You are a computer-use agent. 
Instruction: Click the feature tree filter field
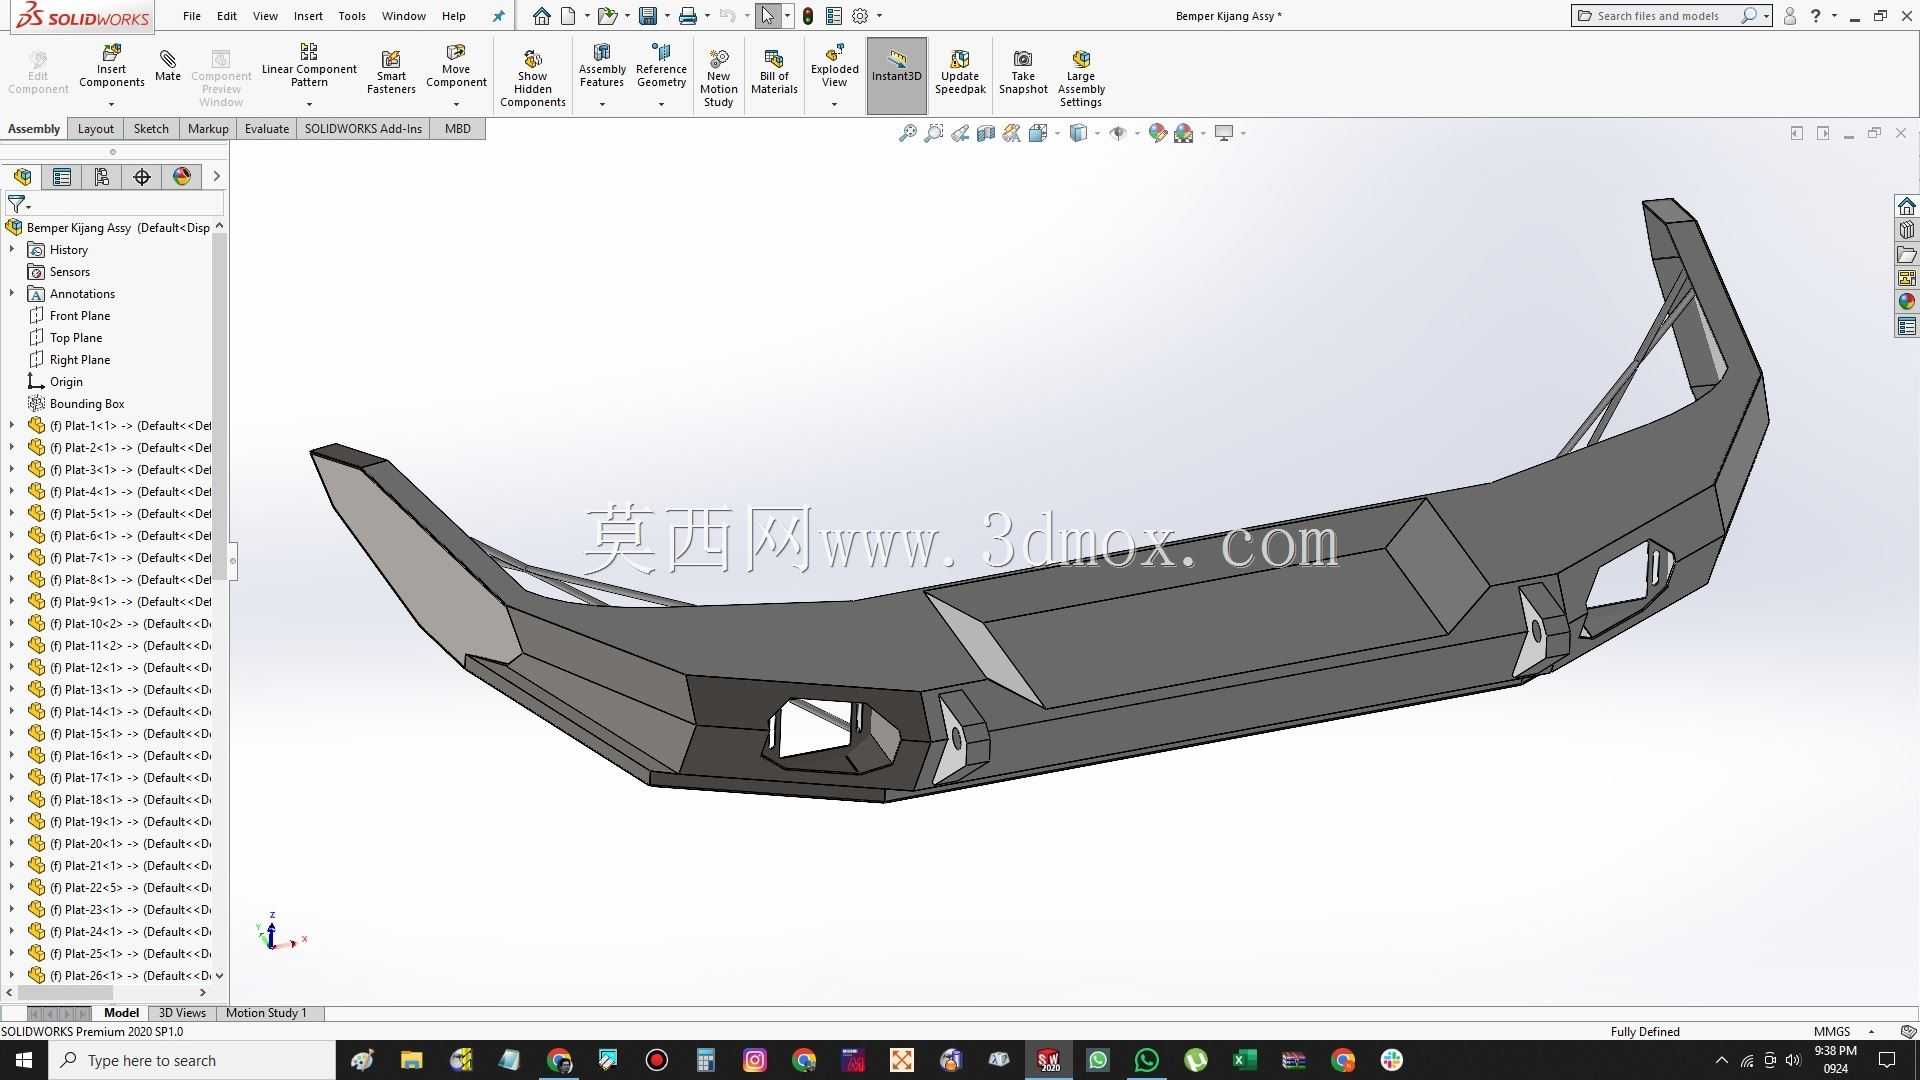click(114, 204)
